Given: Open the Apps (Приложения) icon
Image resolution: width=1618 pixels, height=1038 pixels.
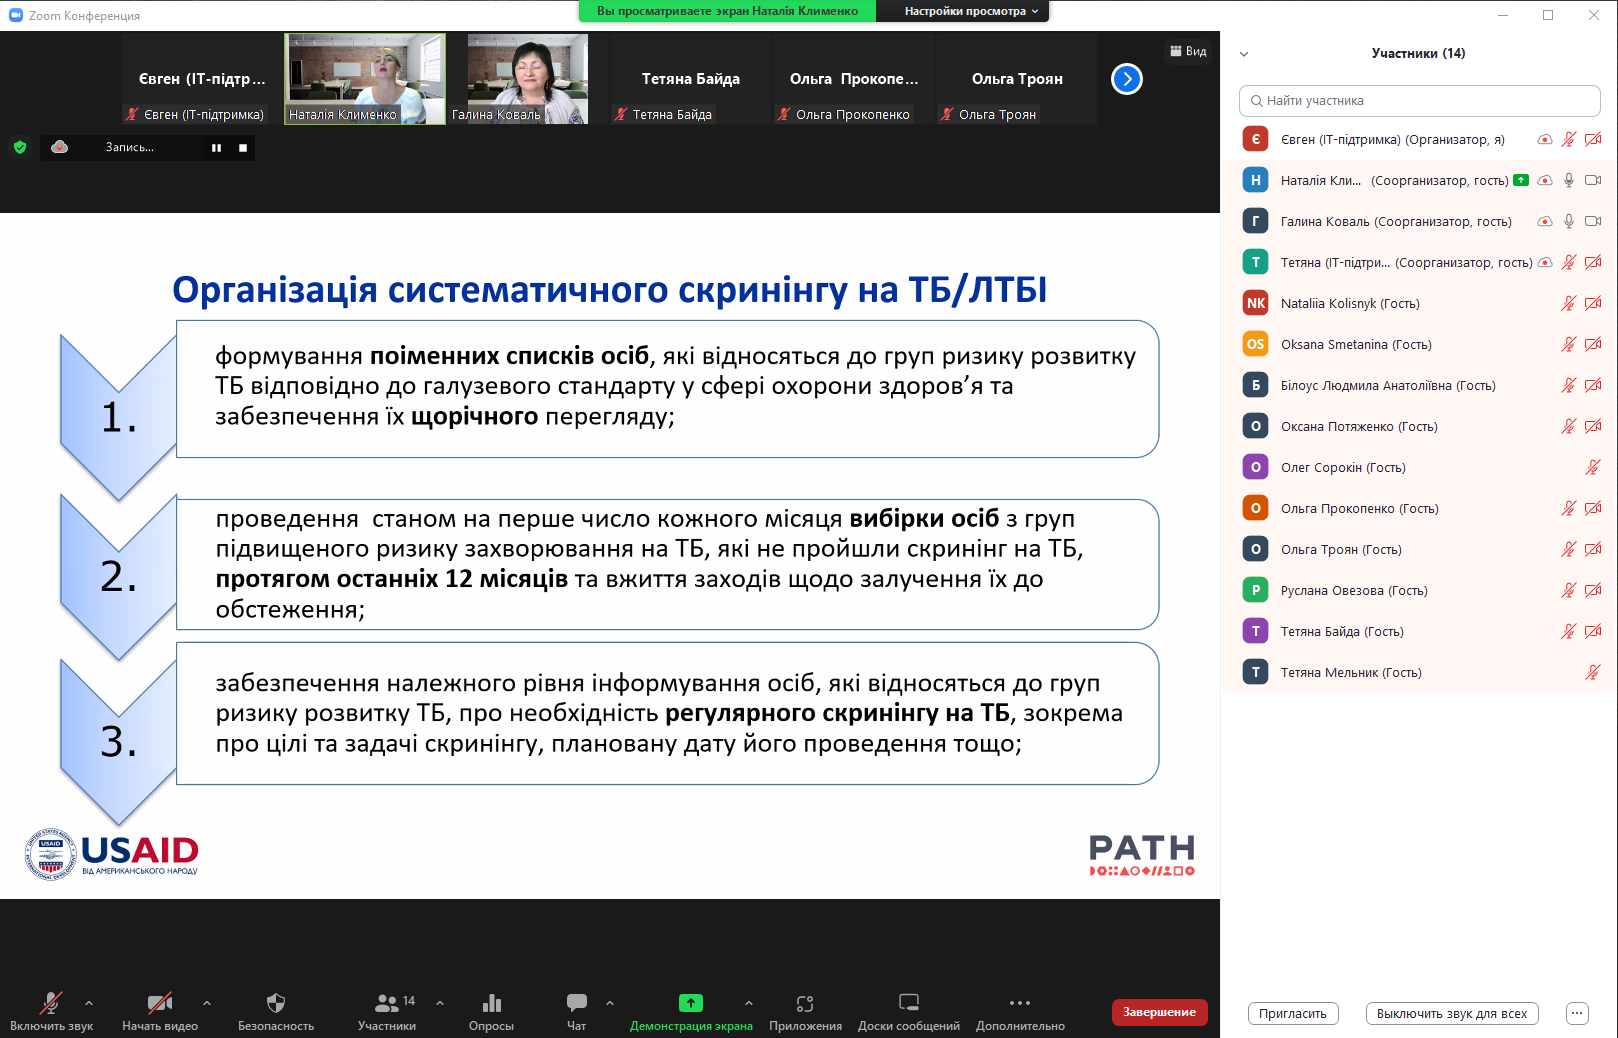Looking at the screenshot, I should click(805, 1003).
